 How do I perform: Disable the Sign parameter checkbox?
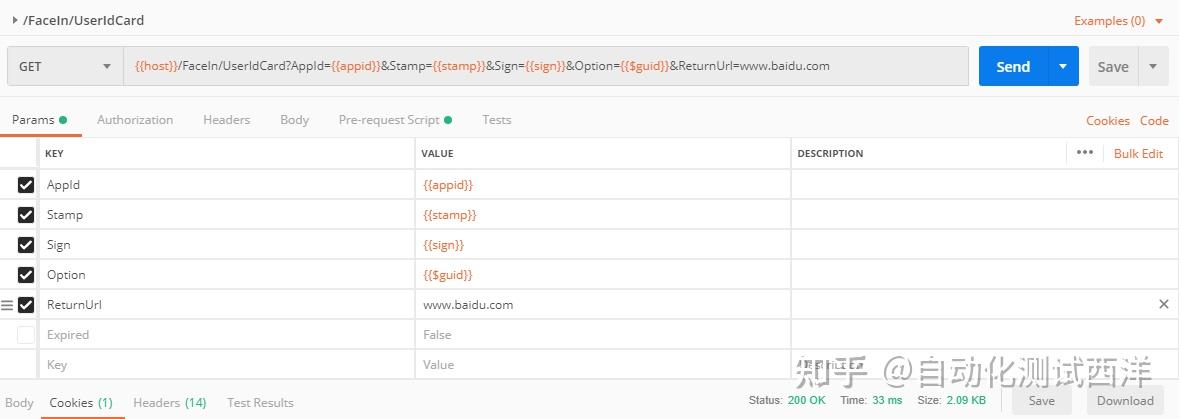(26, 245)
